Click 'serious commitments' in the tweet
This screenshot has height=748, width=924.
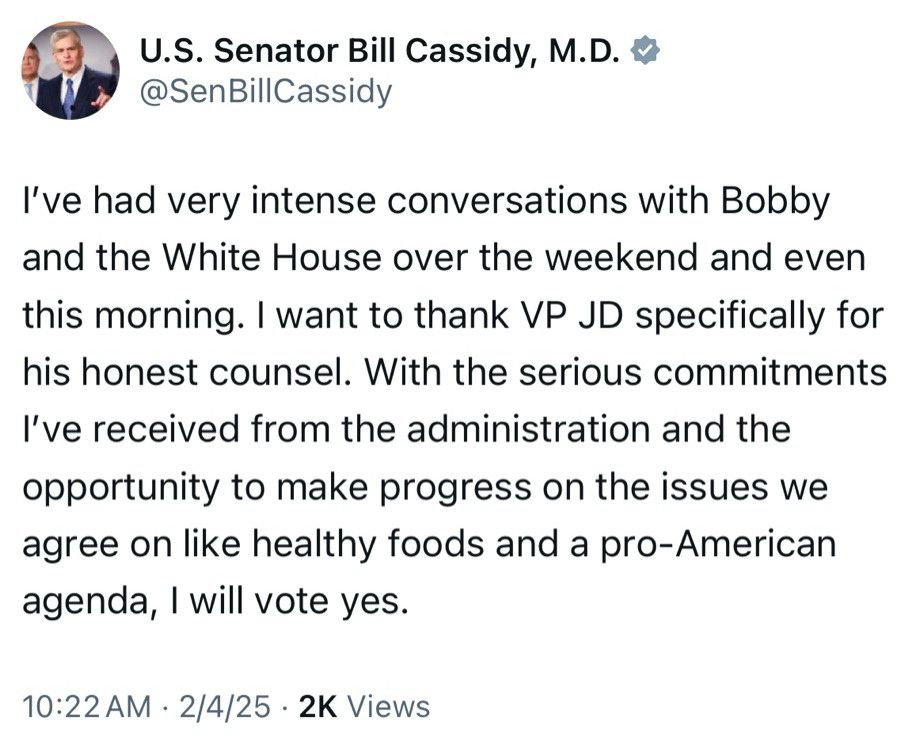point(736,372)
